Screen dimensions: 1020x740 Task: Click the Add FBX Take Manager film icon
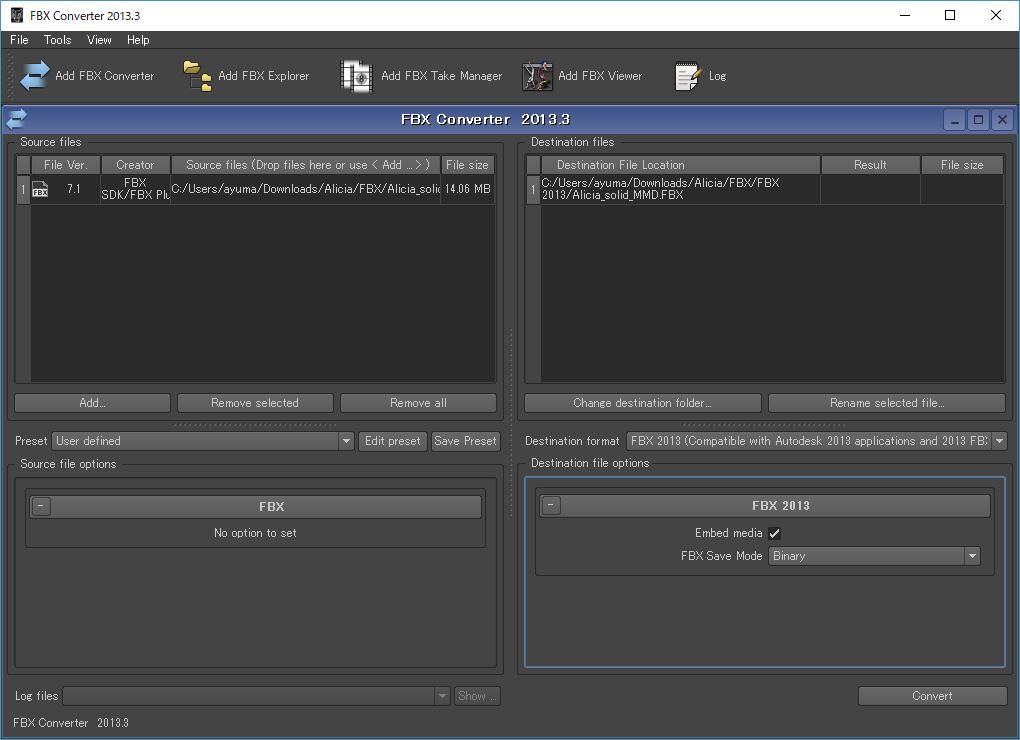(356, 76)
